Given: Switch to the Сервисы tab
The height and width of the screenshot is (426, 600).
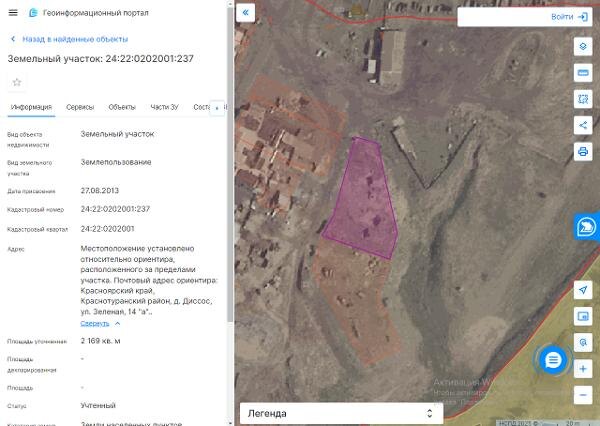Looking at the screenshot, I should [x=80, y=107].
